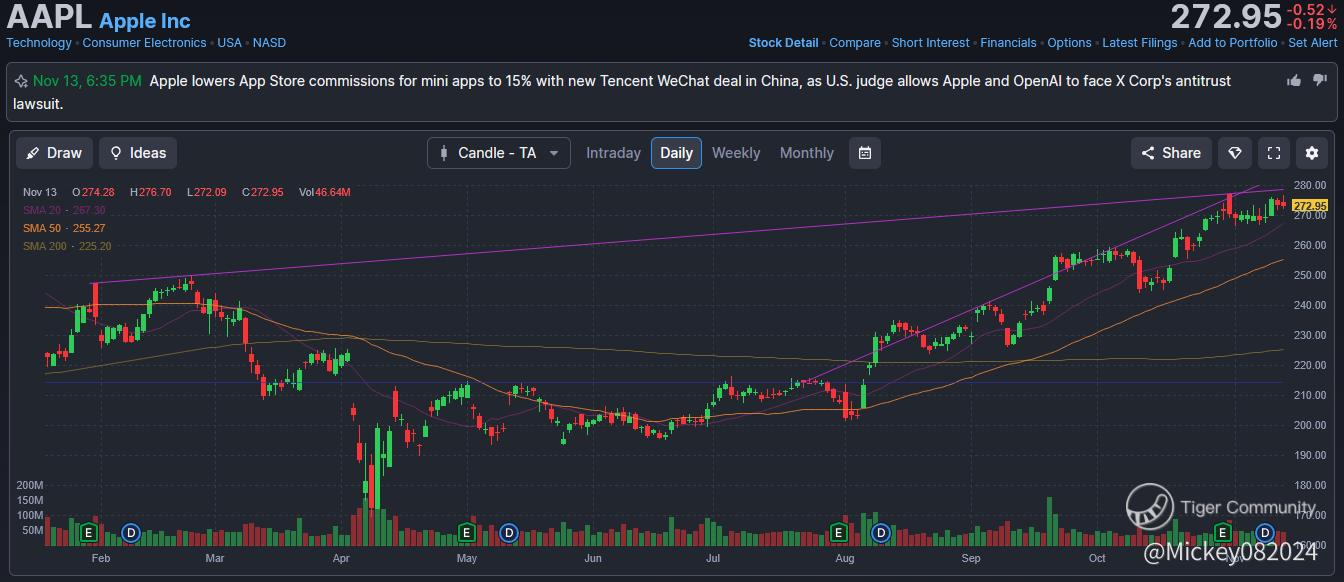Click the February earnings E marker
This screenshot has height=582, width=1344.
(x=88, y=532)
